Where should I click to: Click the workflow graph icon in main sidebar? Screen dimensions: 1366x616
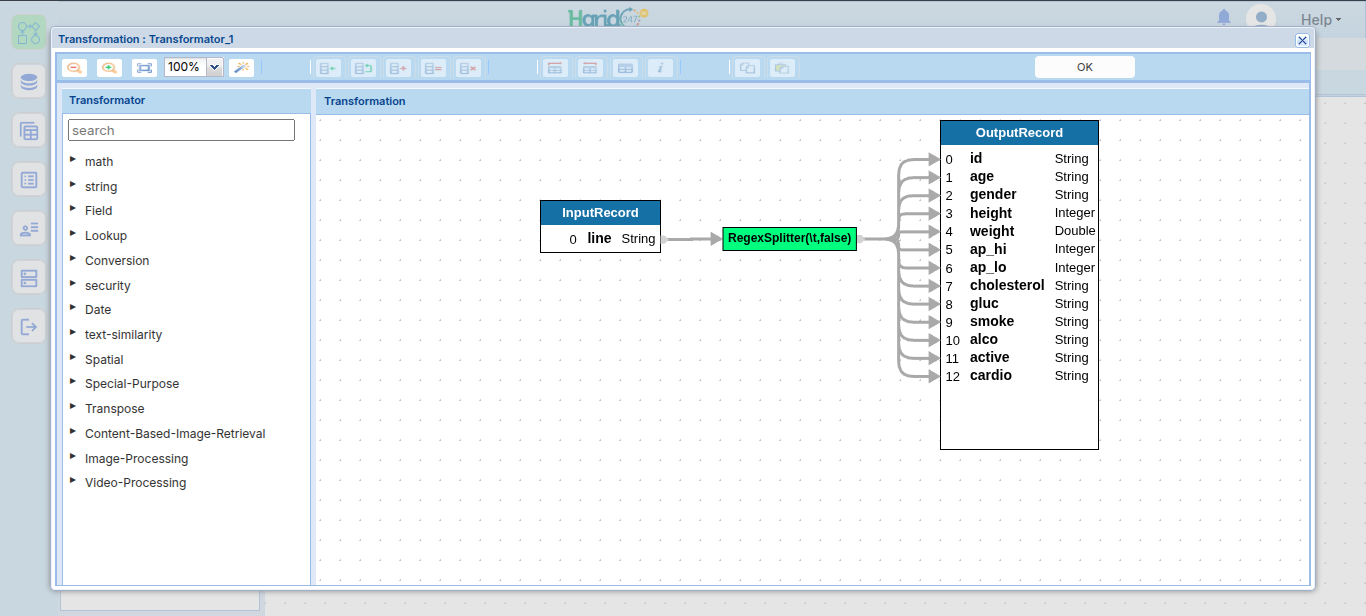click(x=29, y=32)
